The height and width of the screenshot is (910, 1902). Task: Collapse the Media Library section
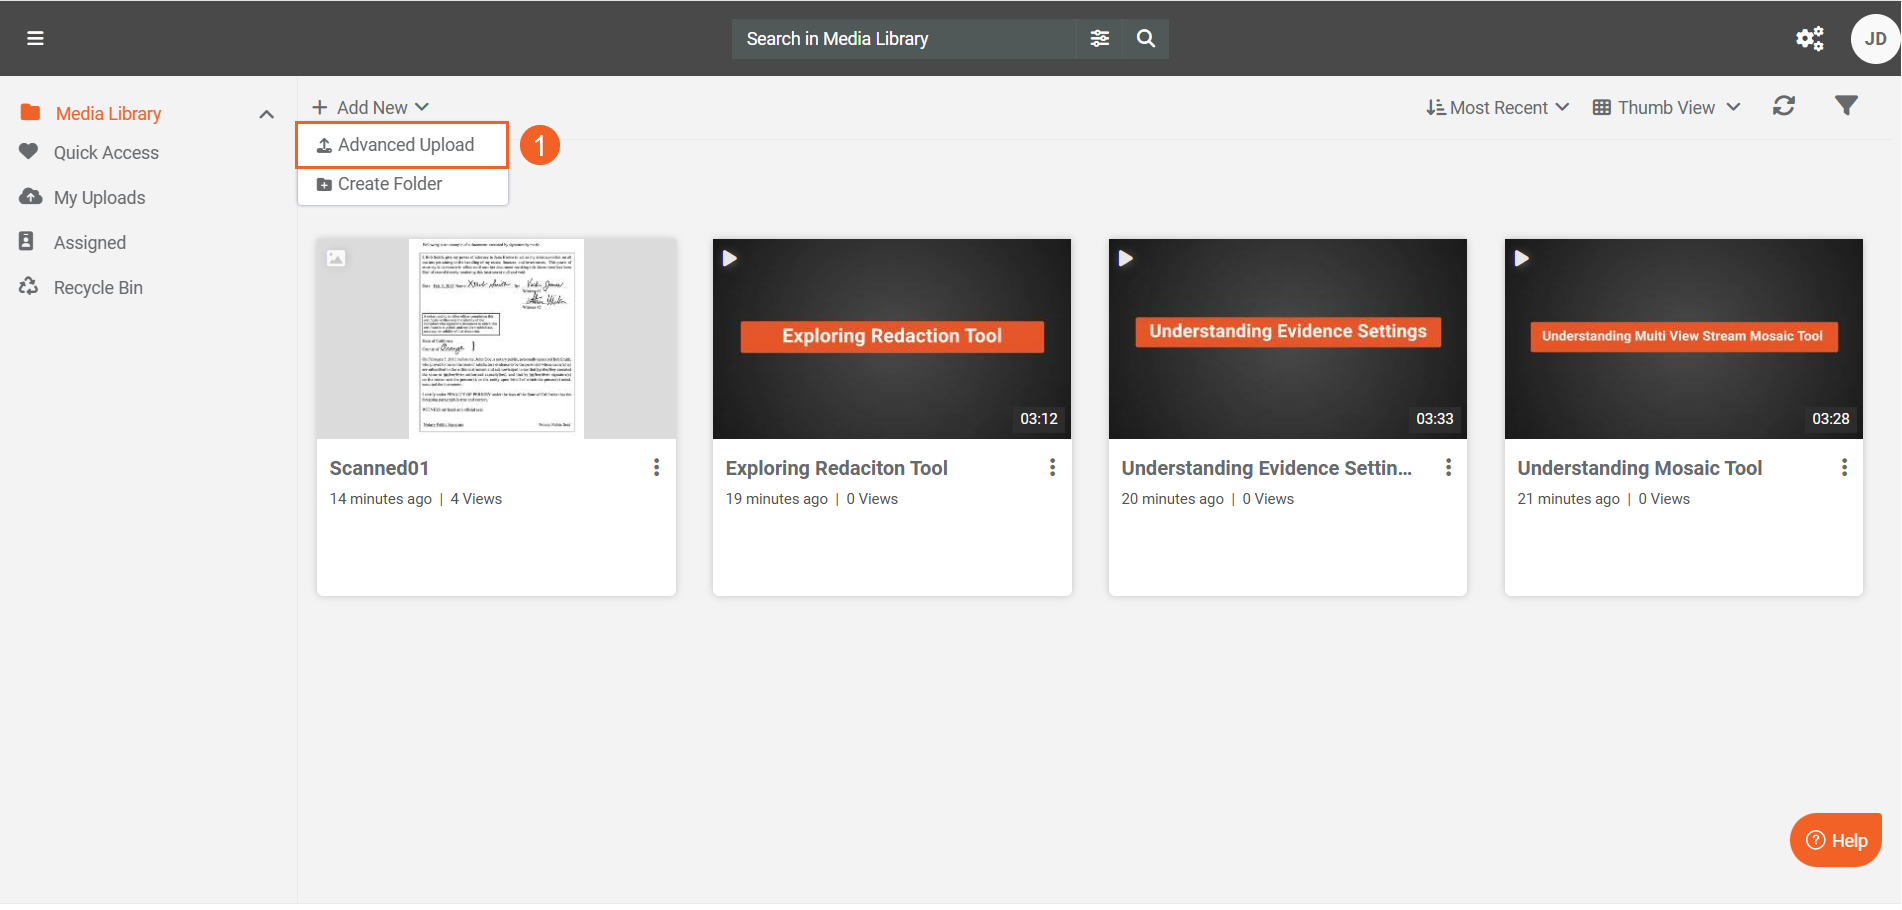(x=266, y=114)
